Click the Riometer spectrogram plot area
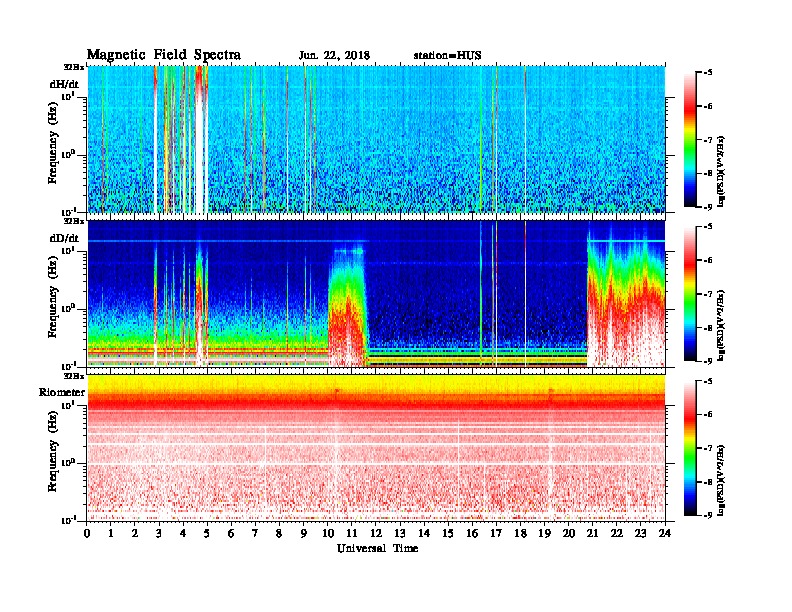 coord(376,448)
